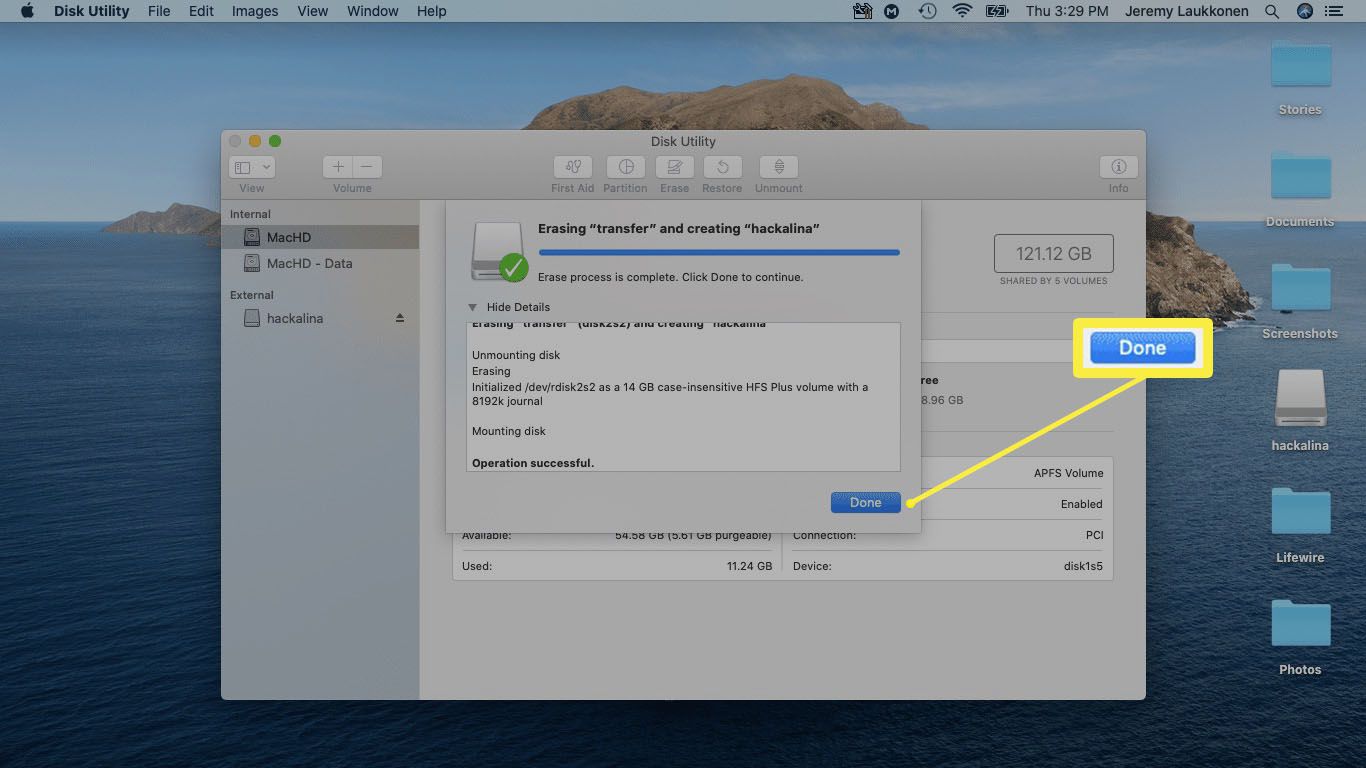Open the File menu
1366x768 pixels.
pyautogui.click(x=158, y=11)
